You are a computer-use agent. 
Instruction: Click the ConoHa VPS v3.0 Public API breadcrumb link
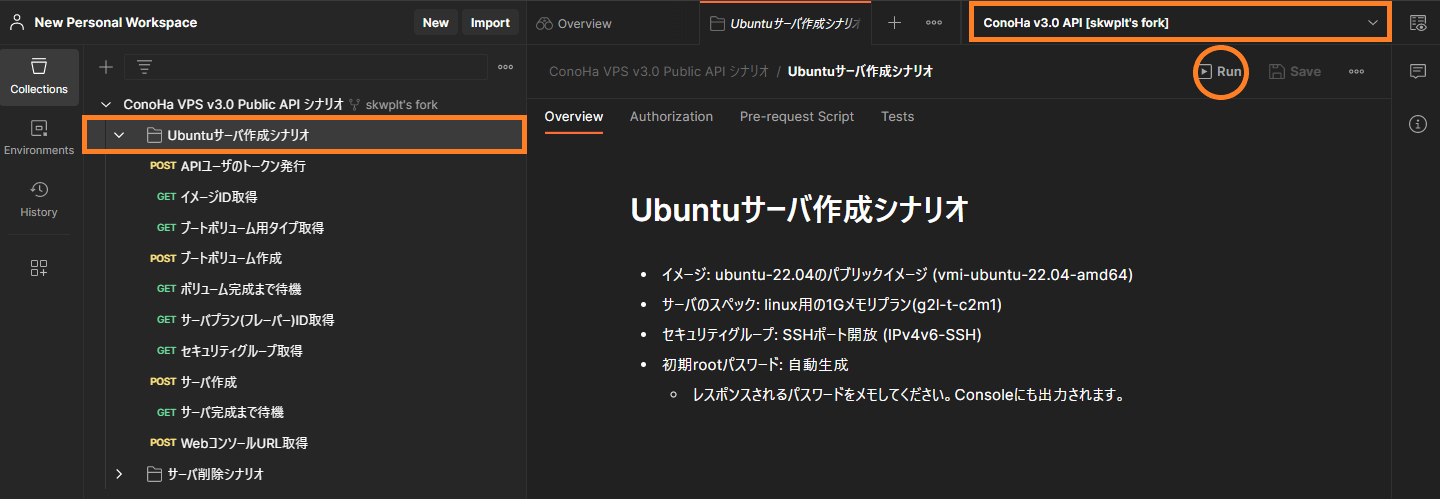click(659, 71)
